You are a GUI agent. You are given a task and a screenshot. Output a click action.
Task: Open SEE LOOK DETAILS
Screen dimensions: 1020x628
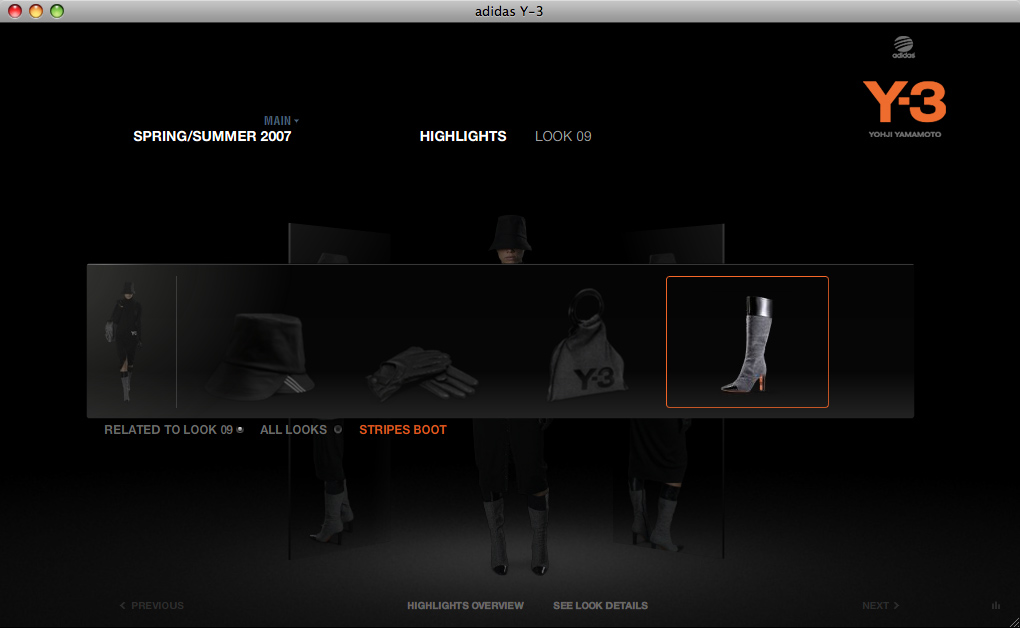(600, 605)
